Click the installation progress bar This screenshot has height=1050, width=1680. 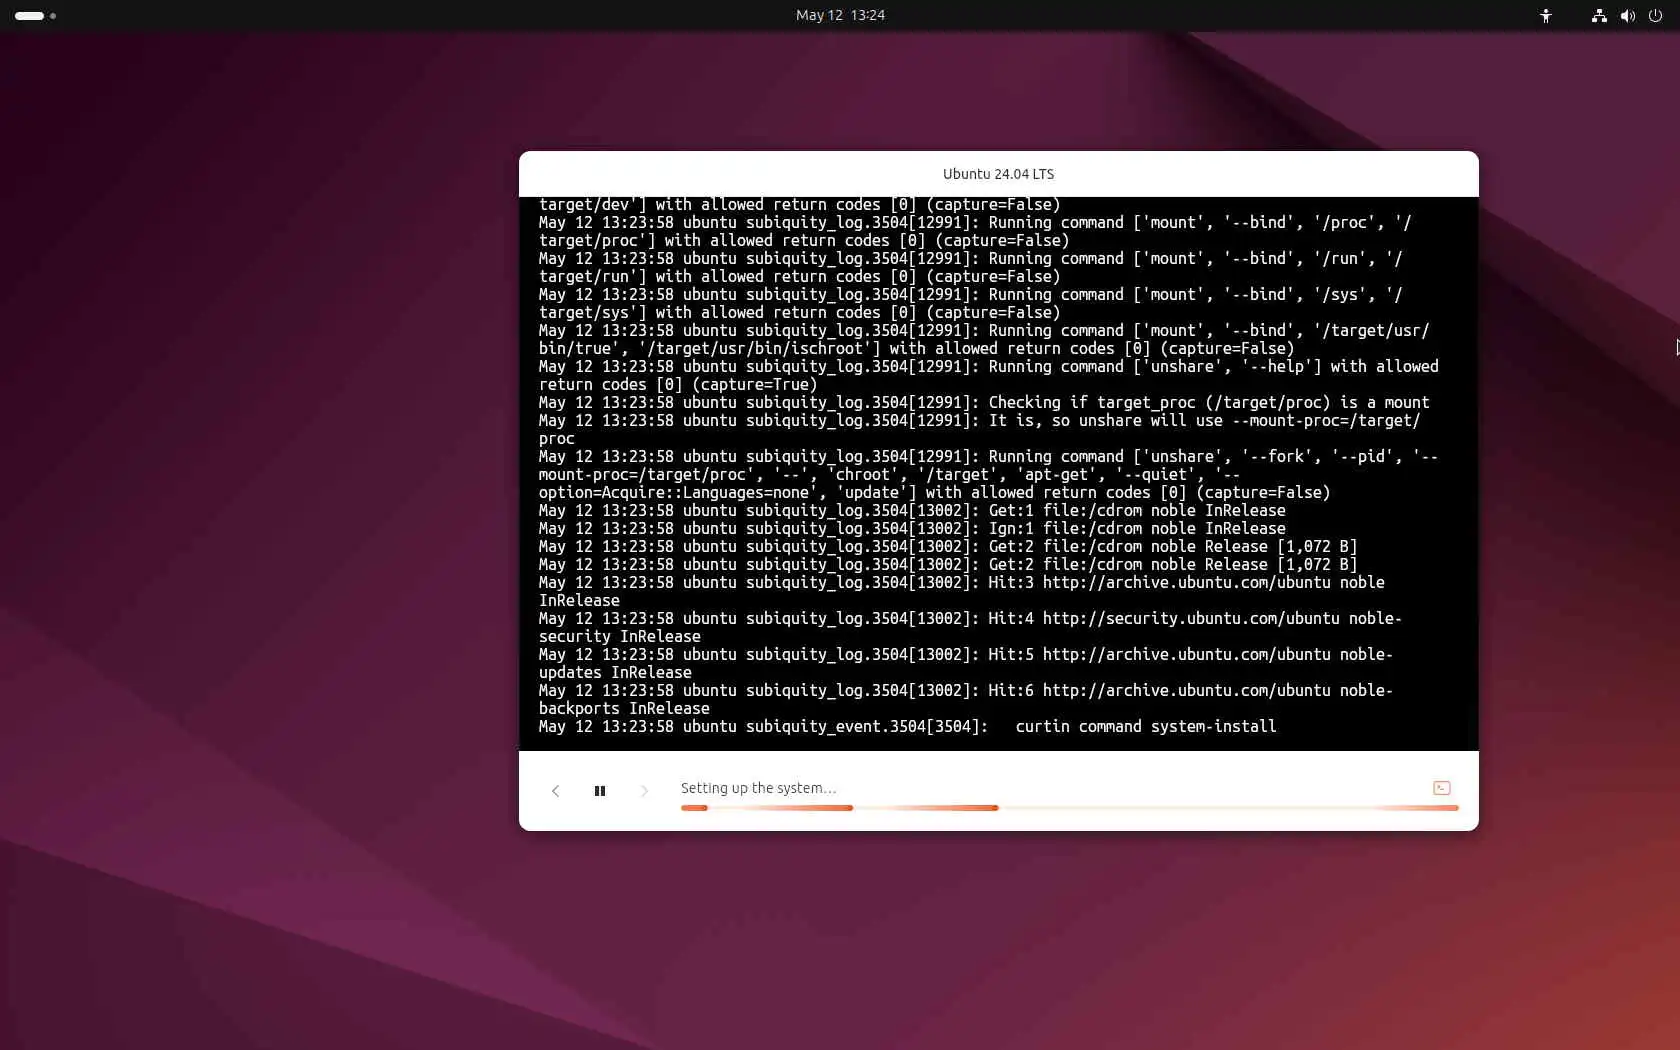(1070, 808)
